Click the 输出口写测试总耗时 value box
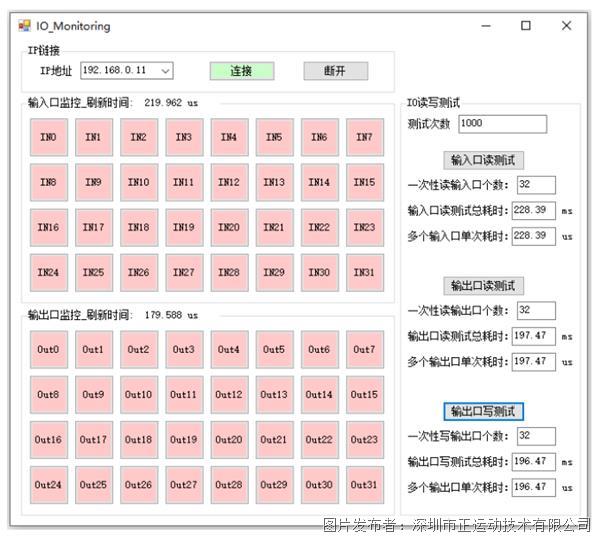600x540 pixels. 534,462
